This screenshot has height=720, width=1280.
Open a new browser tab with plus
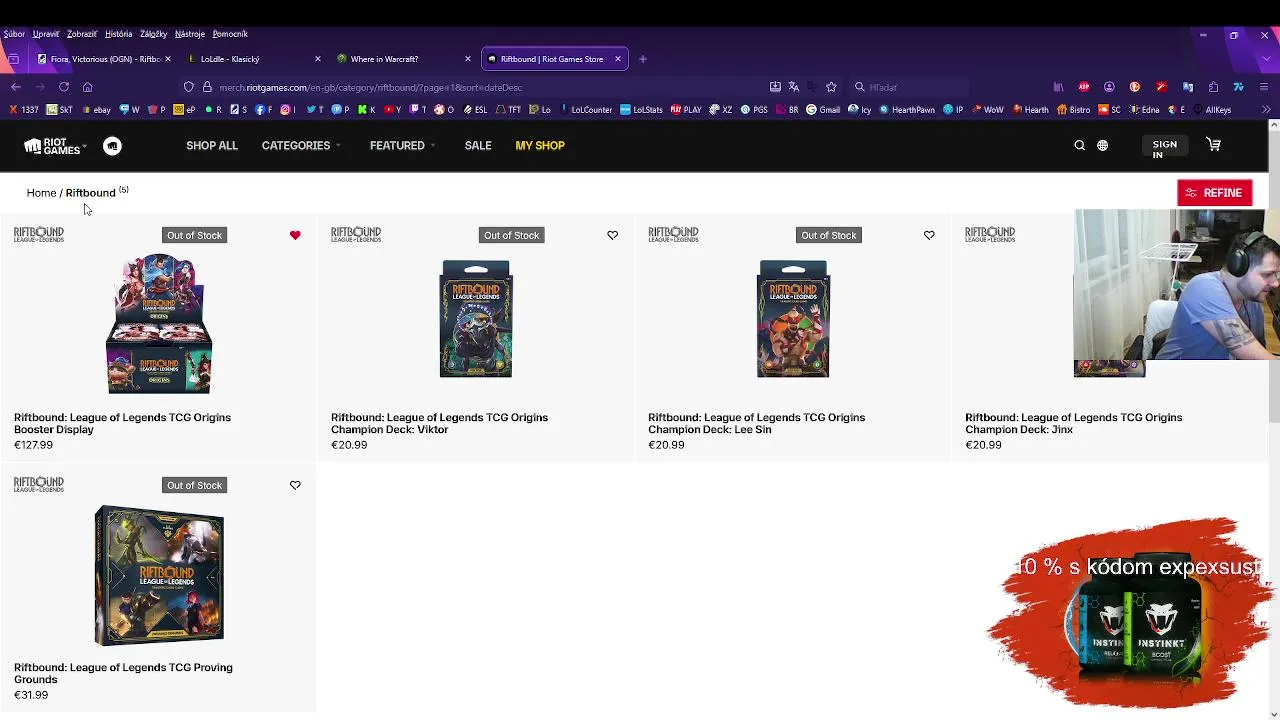643,59
